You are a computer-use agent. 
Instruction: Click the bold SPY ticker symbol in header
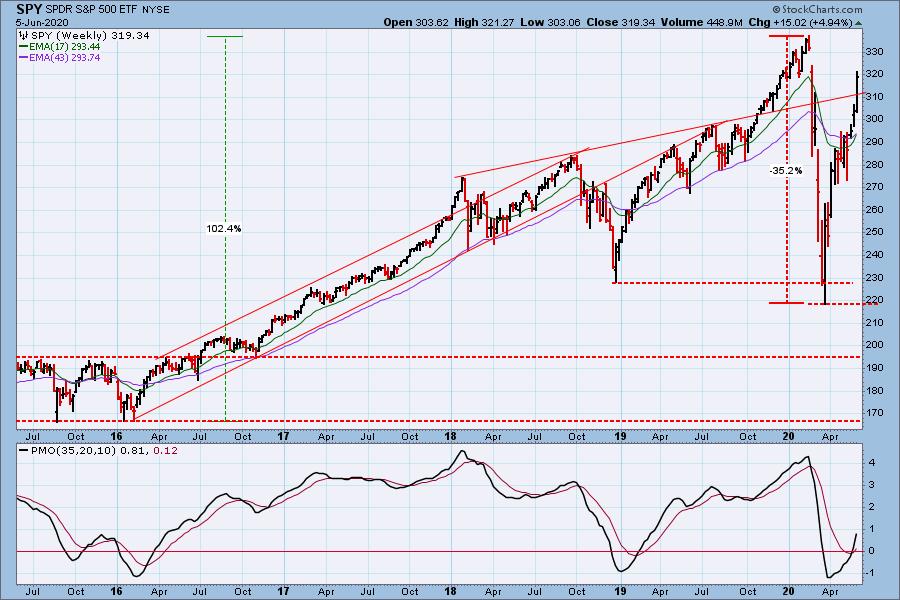click(29, 9)
